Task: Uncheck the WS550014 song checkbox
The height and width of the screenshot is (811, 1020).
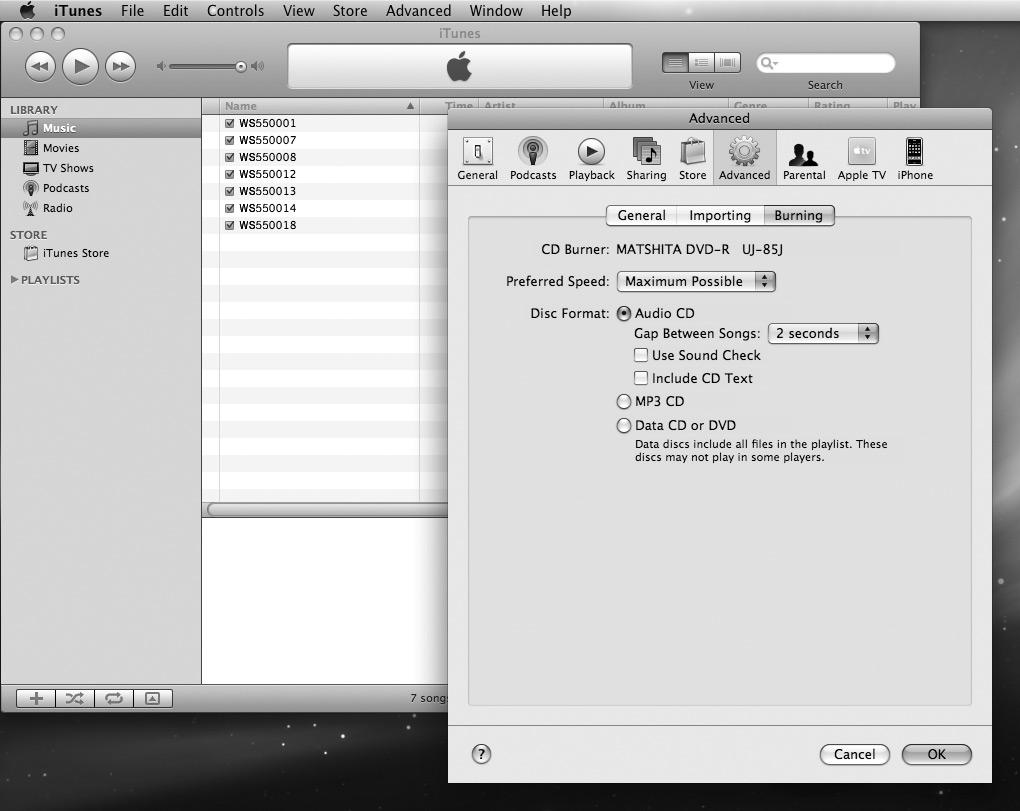Action: 230,208
